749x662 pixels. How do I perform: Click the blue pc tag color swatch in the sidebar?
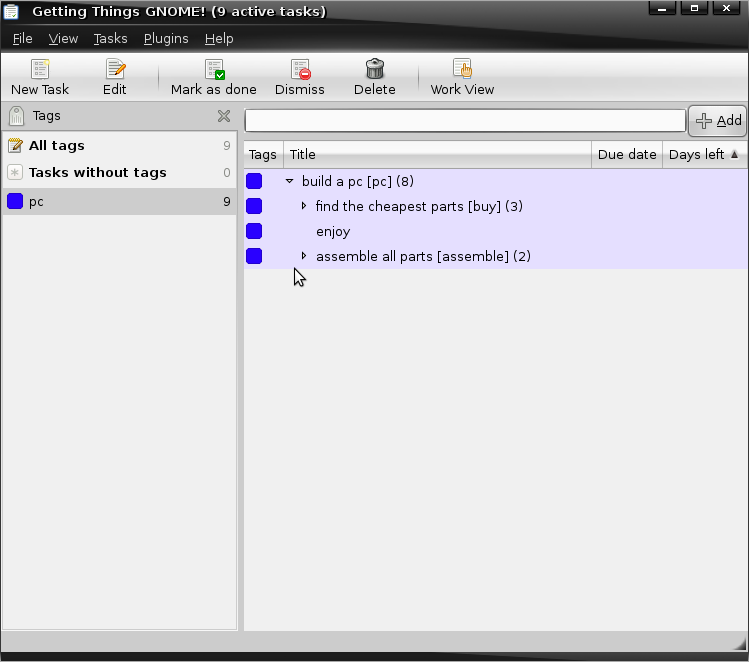click(x=15, y=201)
